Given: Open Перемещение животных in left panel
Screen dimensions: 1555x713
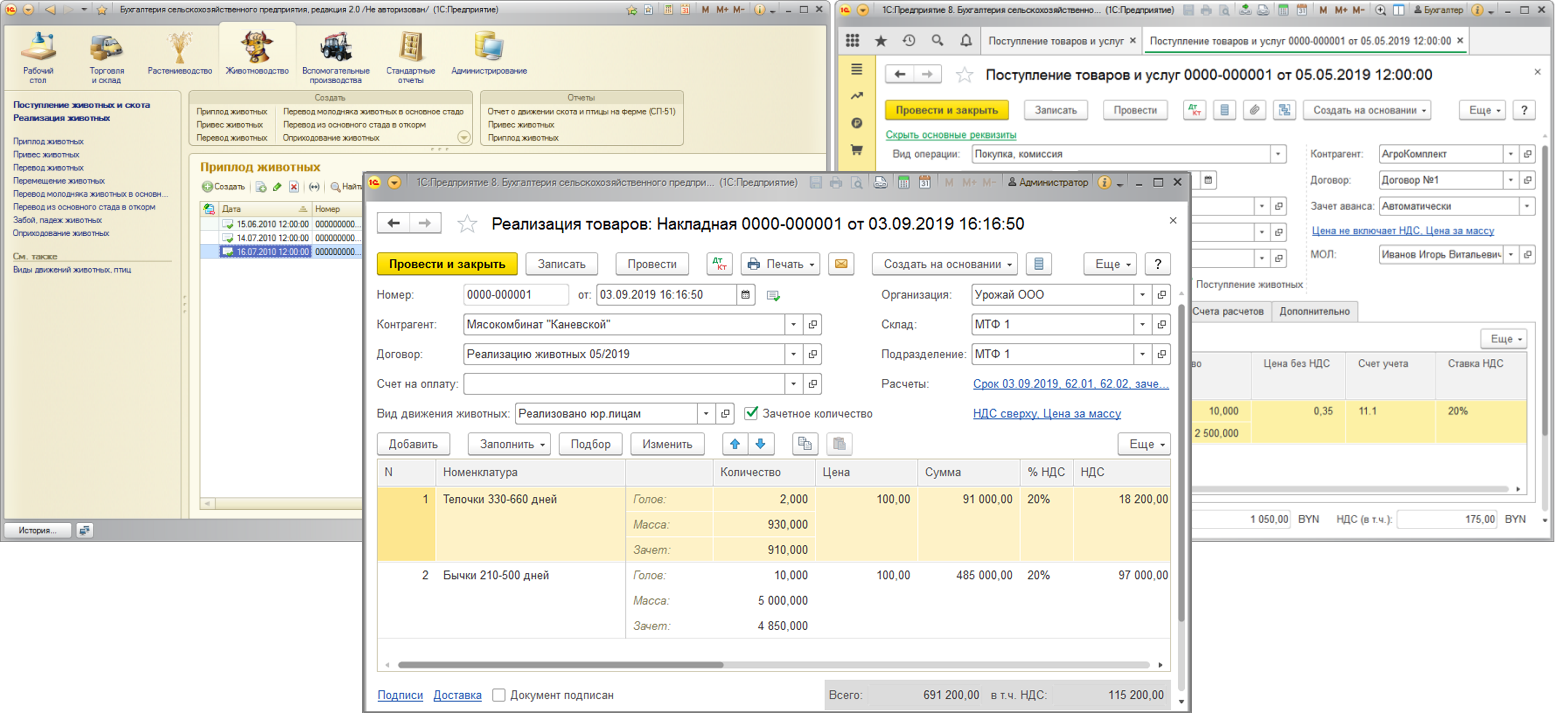Looking at the screenshot, I should tap(59, 181).
